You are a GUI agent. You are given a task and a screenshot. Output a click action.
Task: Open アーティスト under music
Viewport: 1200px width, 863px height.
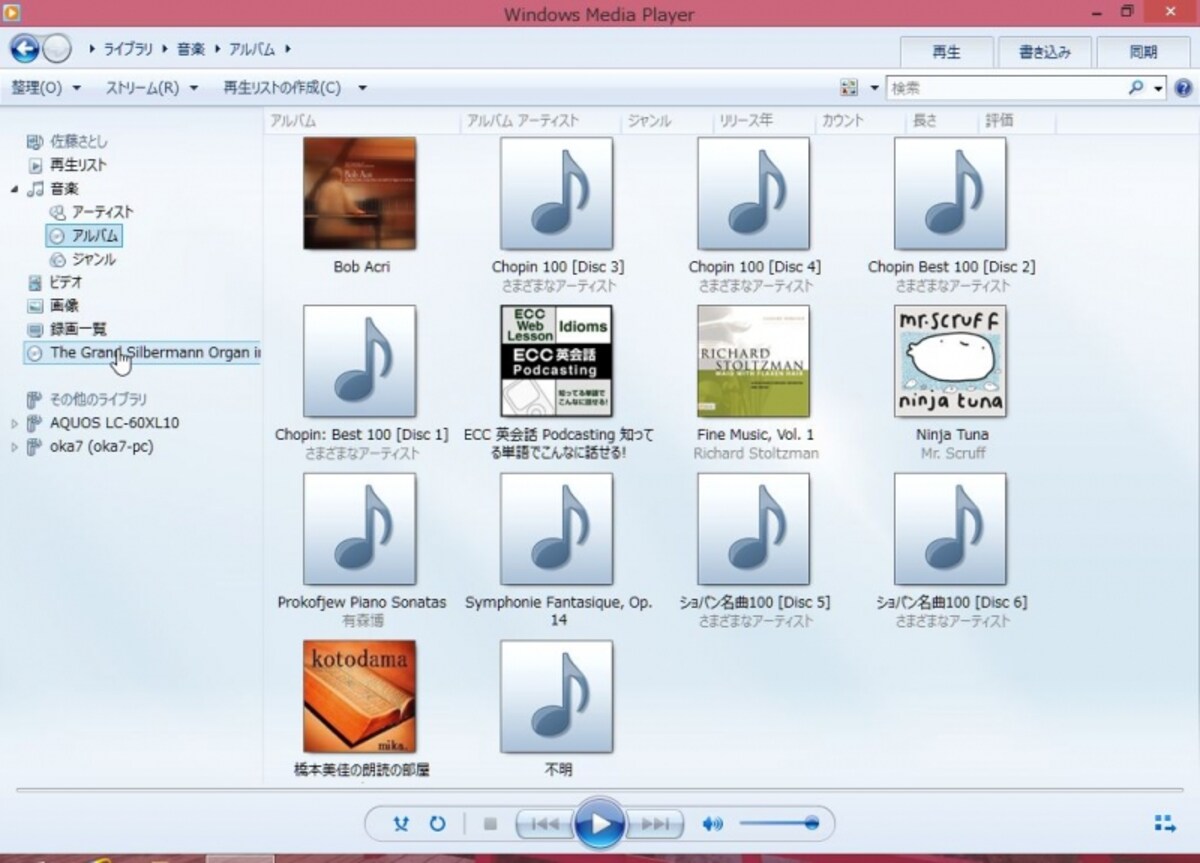(x=102, y=212)
